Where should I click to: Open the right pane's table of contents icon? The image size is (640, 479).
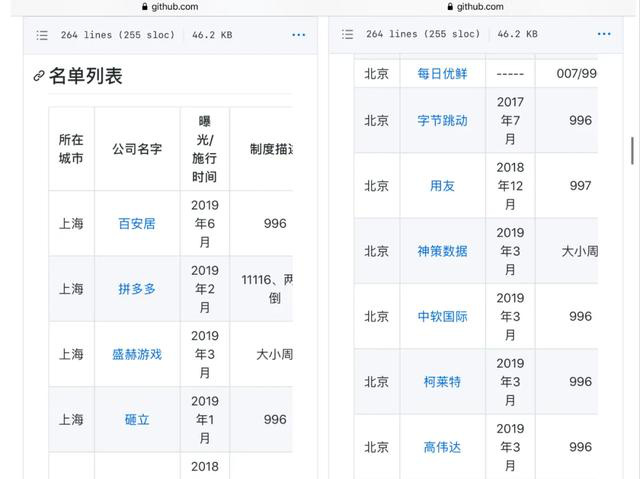(x=348, y=35)
